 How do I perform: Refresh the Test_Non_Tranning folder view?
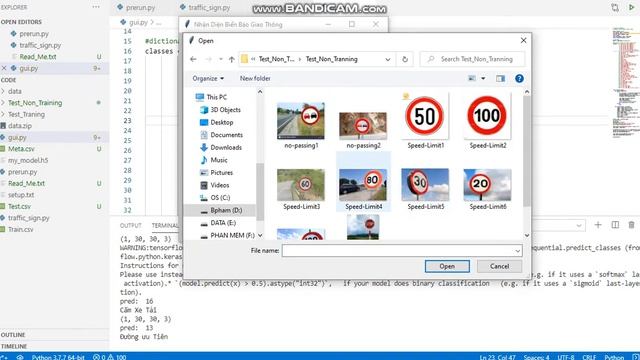click(x=404, y=59)
